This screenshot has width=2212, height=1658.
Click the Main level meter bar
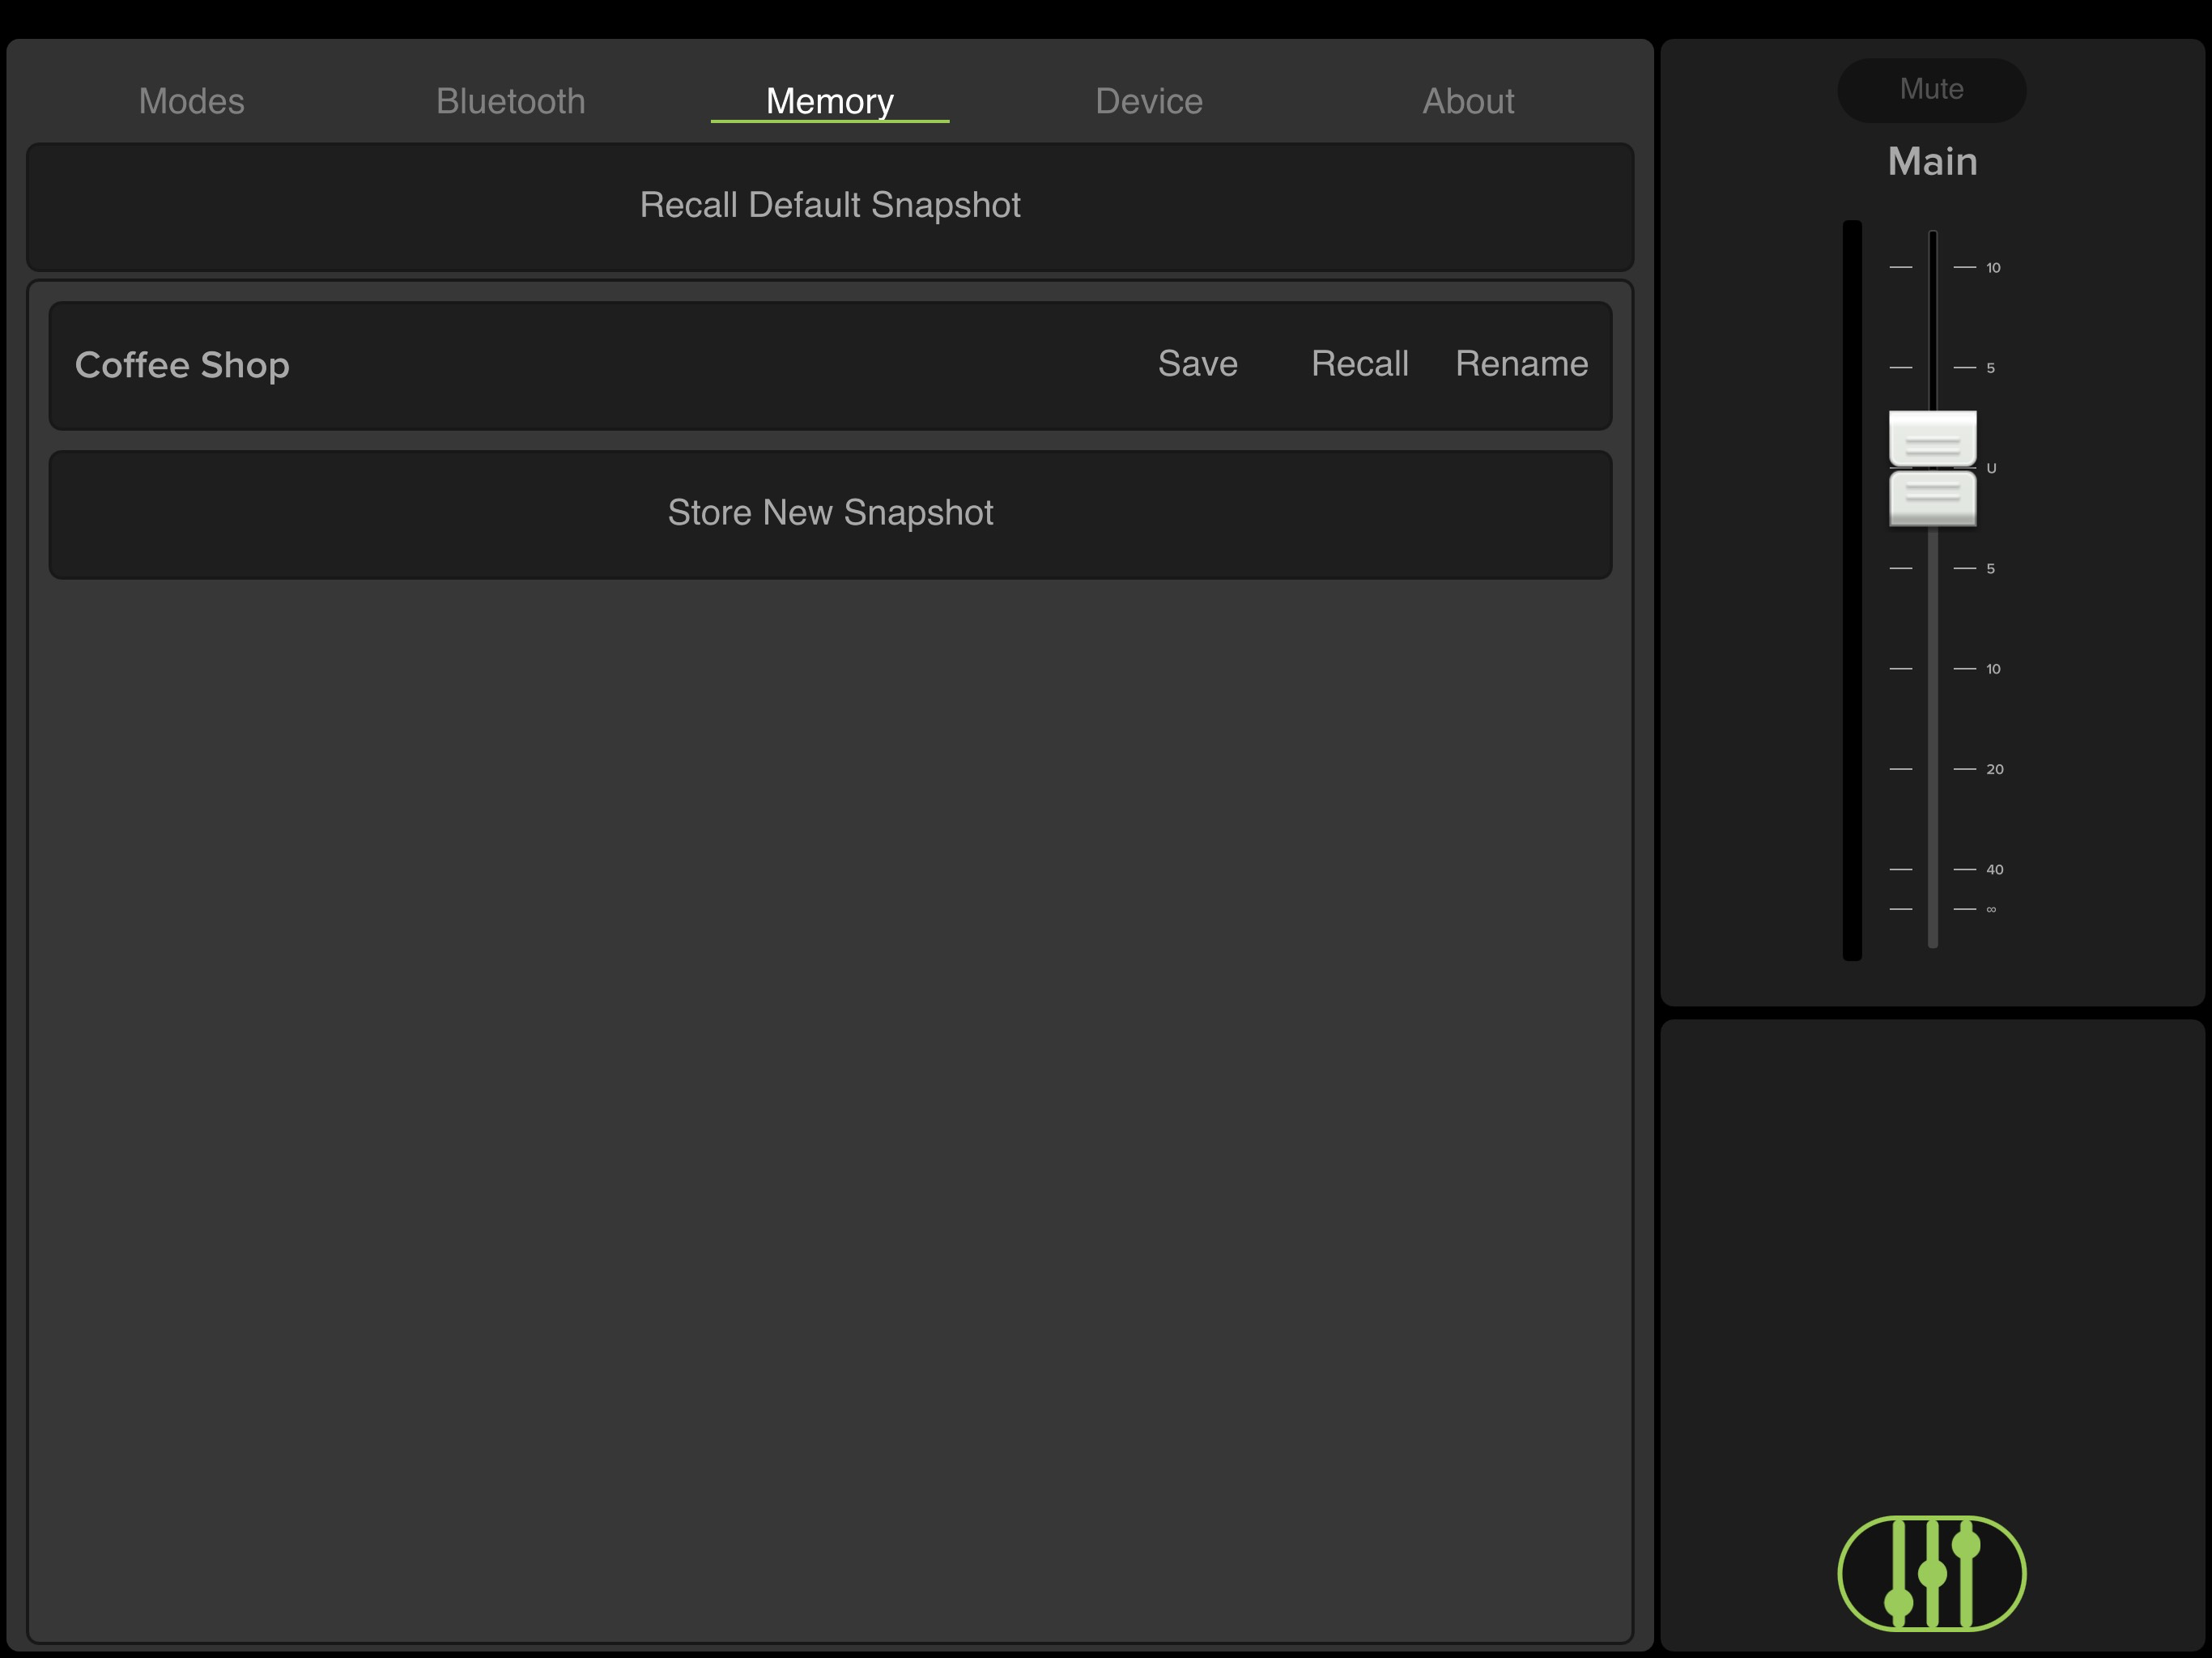[1852, 590]
